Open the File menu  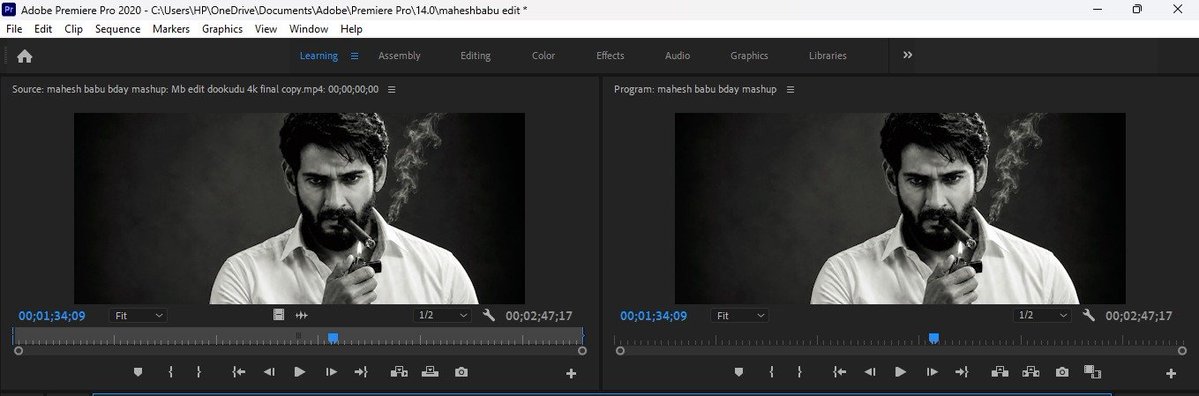coord(14,29)
